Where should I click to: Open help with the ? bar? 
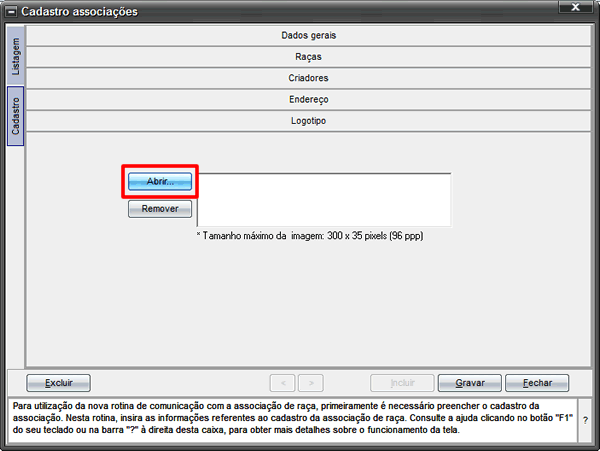pos(585,420)
